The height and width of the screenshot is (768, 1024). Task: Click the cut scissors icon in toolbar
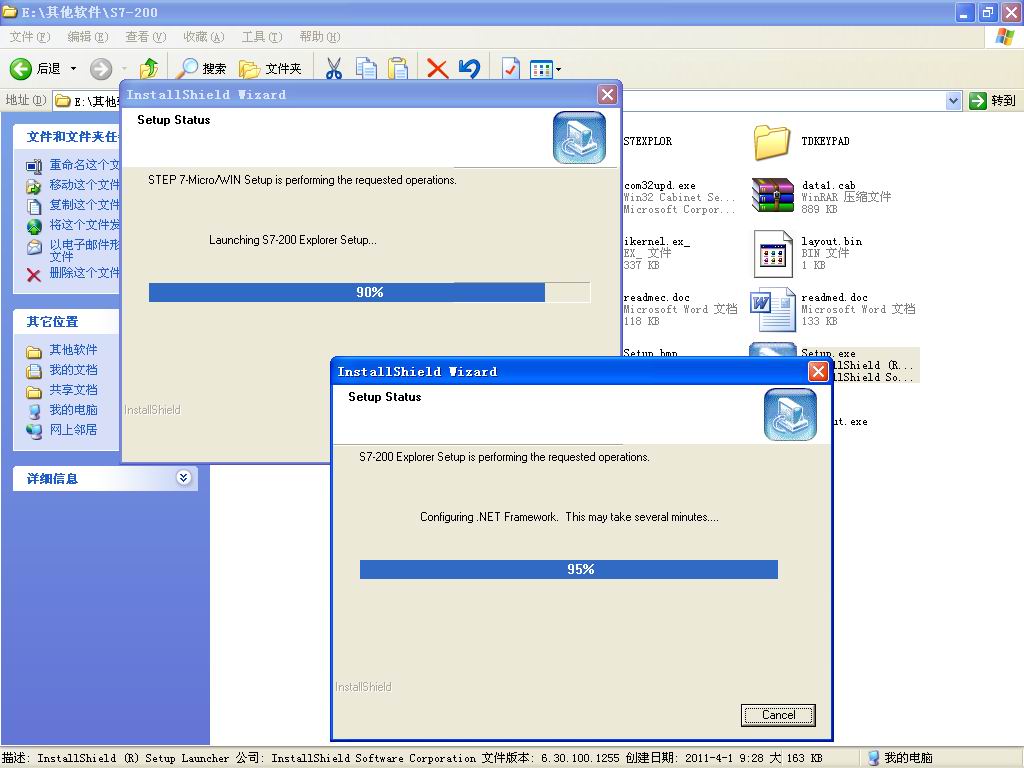334,68
